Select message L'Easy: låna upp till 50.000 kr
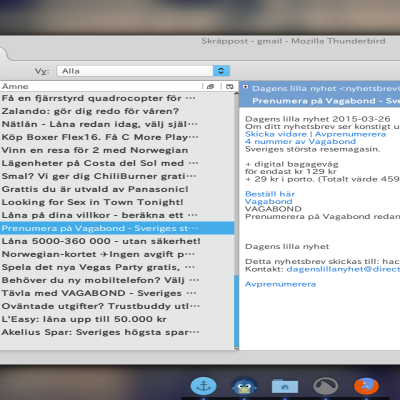This screenshot has height=400, width=400. (x=117, y=319)
